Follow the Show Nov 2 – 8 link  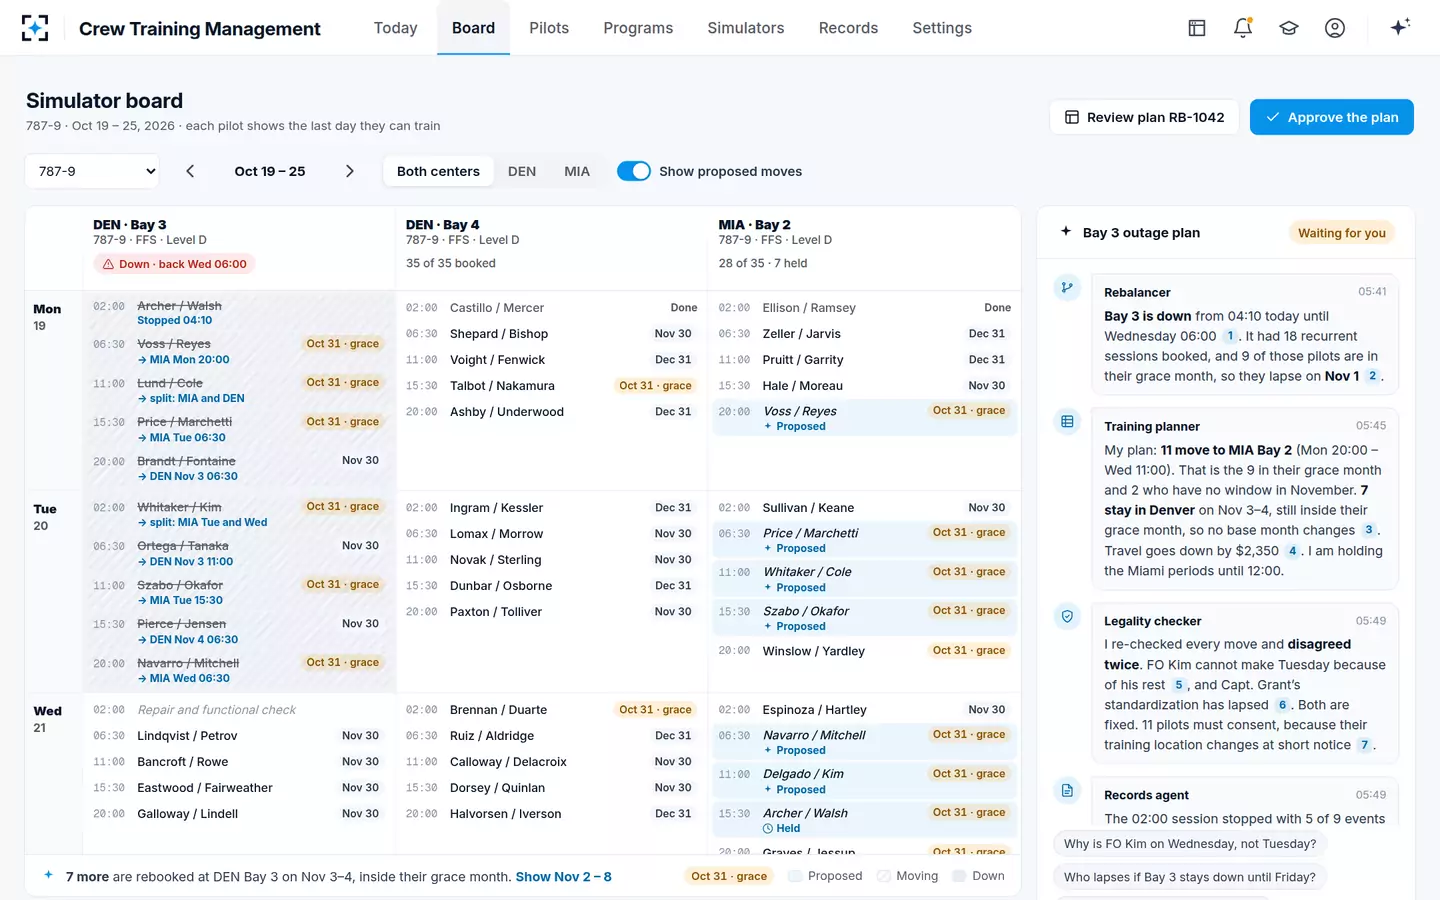[563, 877]
